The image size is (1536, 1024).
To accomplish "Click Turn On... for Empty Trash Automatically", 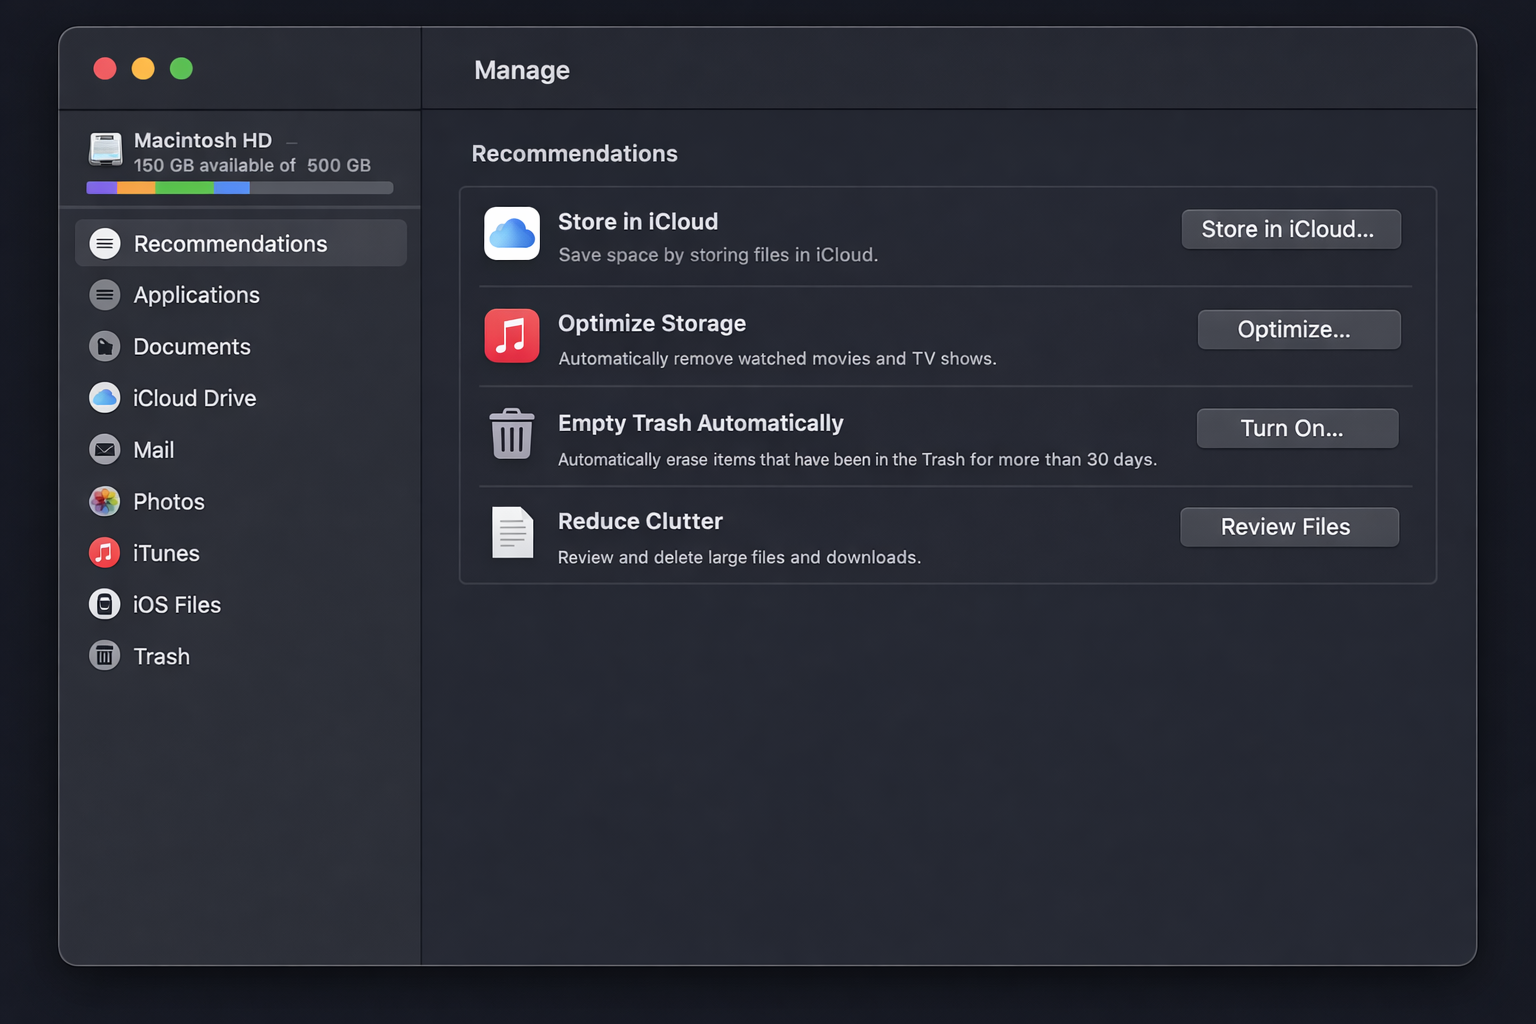I will click(1298, 428).
